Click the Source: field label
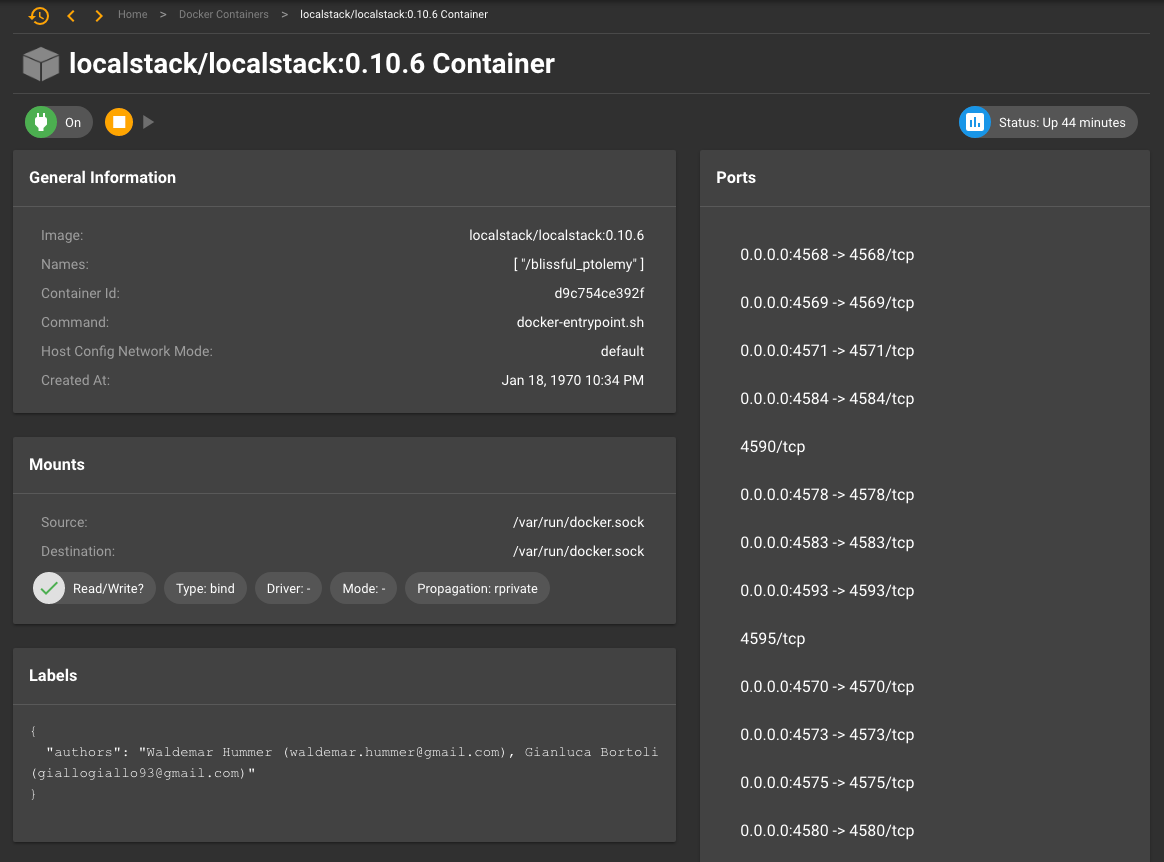Screen dimensions: 1164x862 point(65,523)
